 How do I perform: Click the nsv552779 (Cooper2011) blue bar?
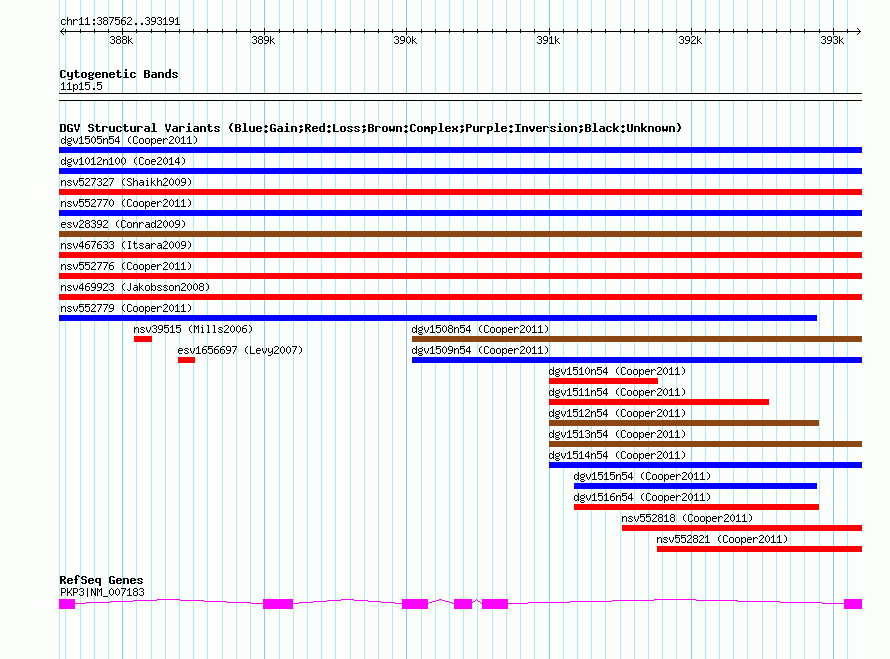(438, 318)
